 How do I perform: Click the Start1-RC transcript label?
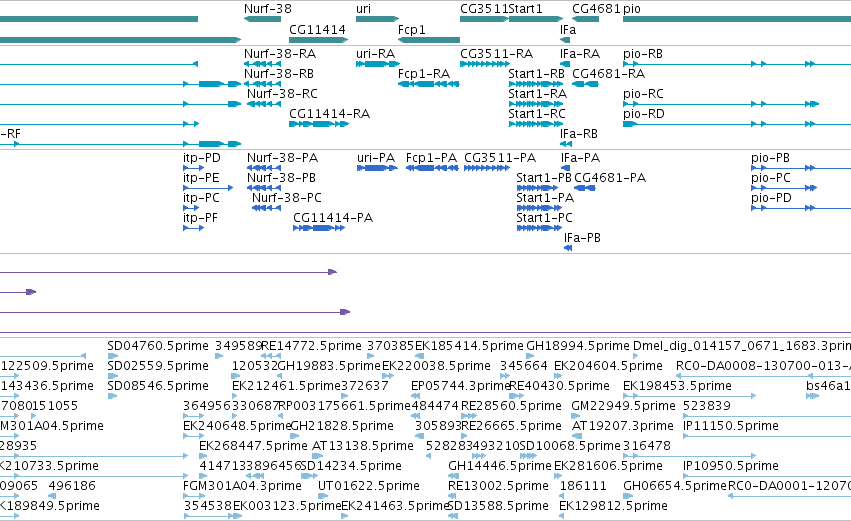[x=537, y=113]
